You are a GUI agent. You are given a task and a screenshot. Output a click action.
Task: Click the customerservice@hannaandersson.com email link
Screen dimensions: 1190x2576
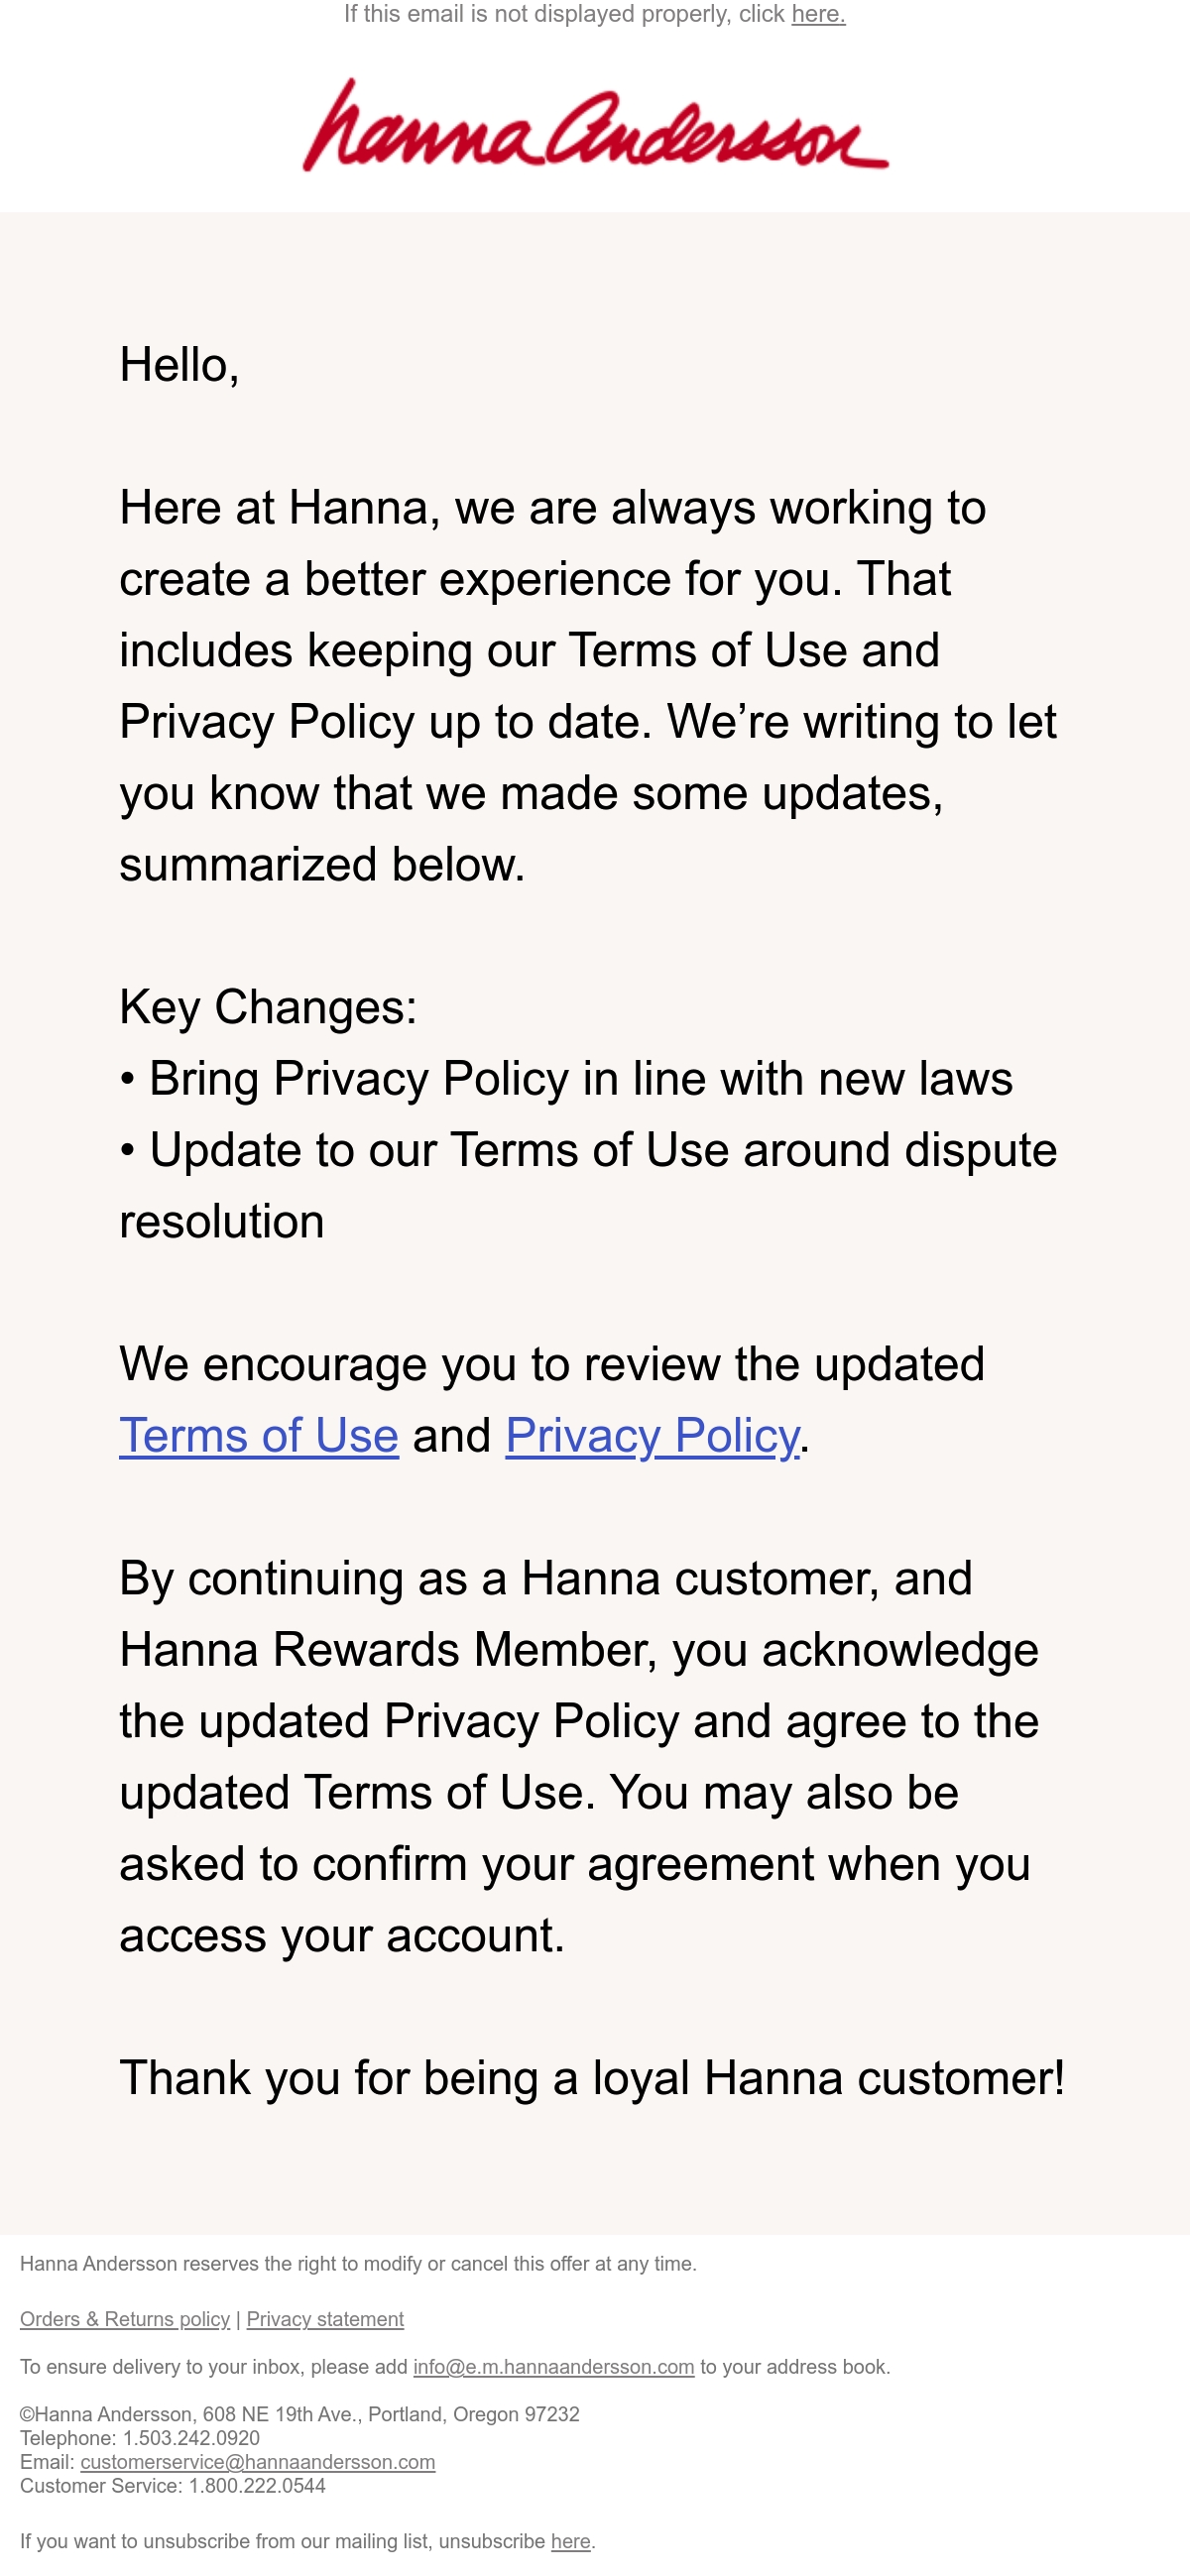[258, 2462]
